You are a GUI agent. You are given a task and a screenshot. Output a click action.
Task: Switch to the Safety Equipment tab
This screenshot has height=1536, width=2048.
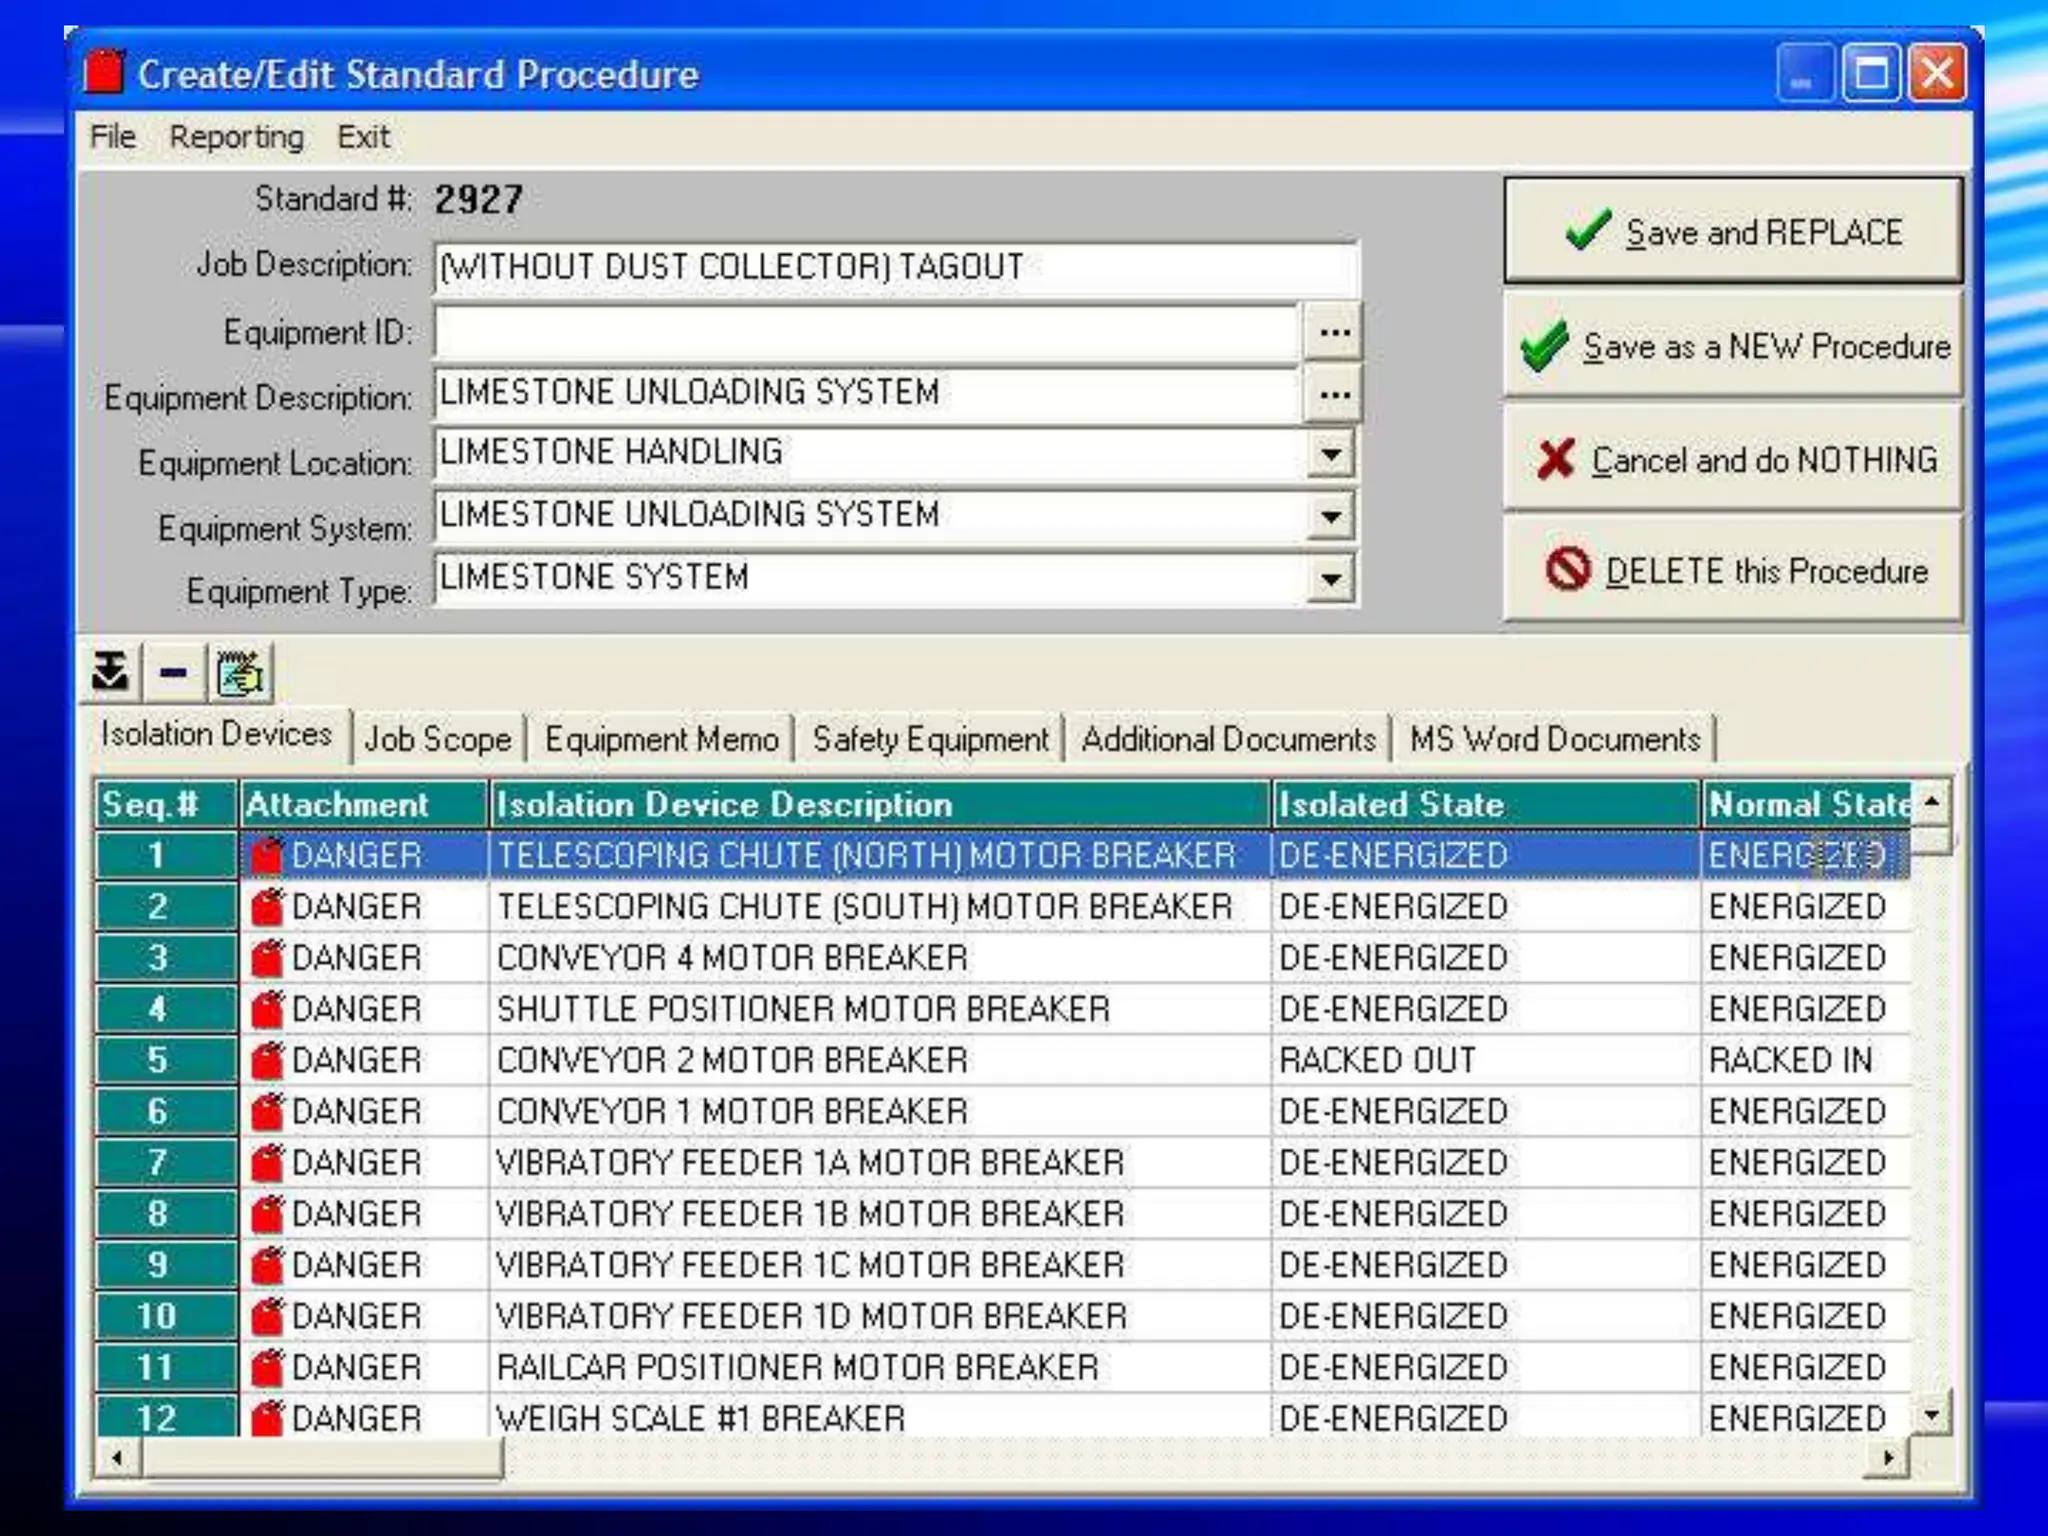point(930,739)
